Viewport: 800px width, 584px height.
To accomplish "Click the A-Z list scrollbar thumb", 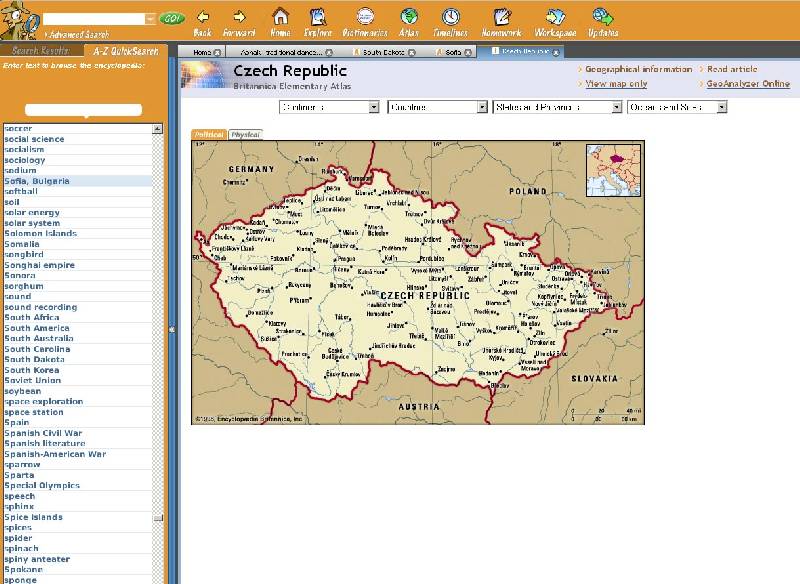I will tap(158, 518).
